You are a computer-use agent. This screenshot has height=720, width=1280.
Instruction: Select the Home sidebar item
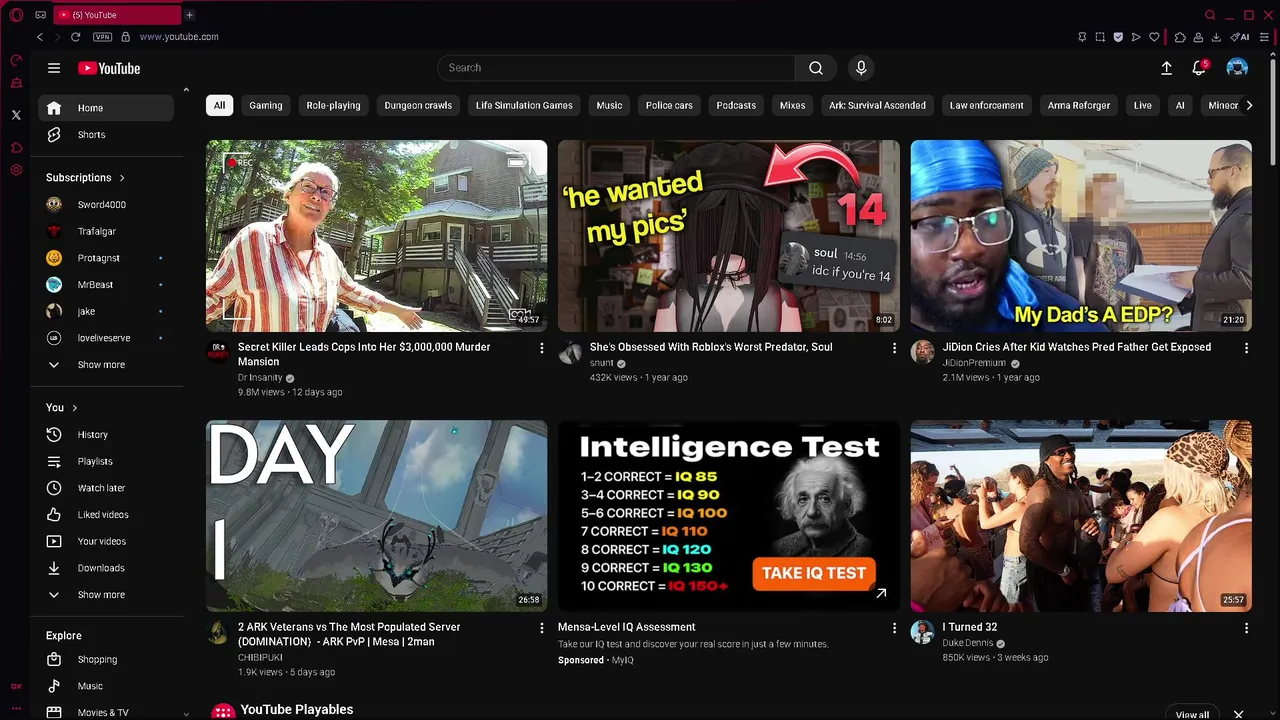coord(106,108)
